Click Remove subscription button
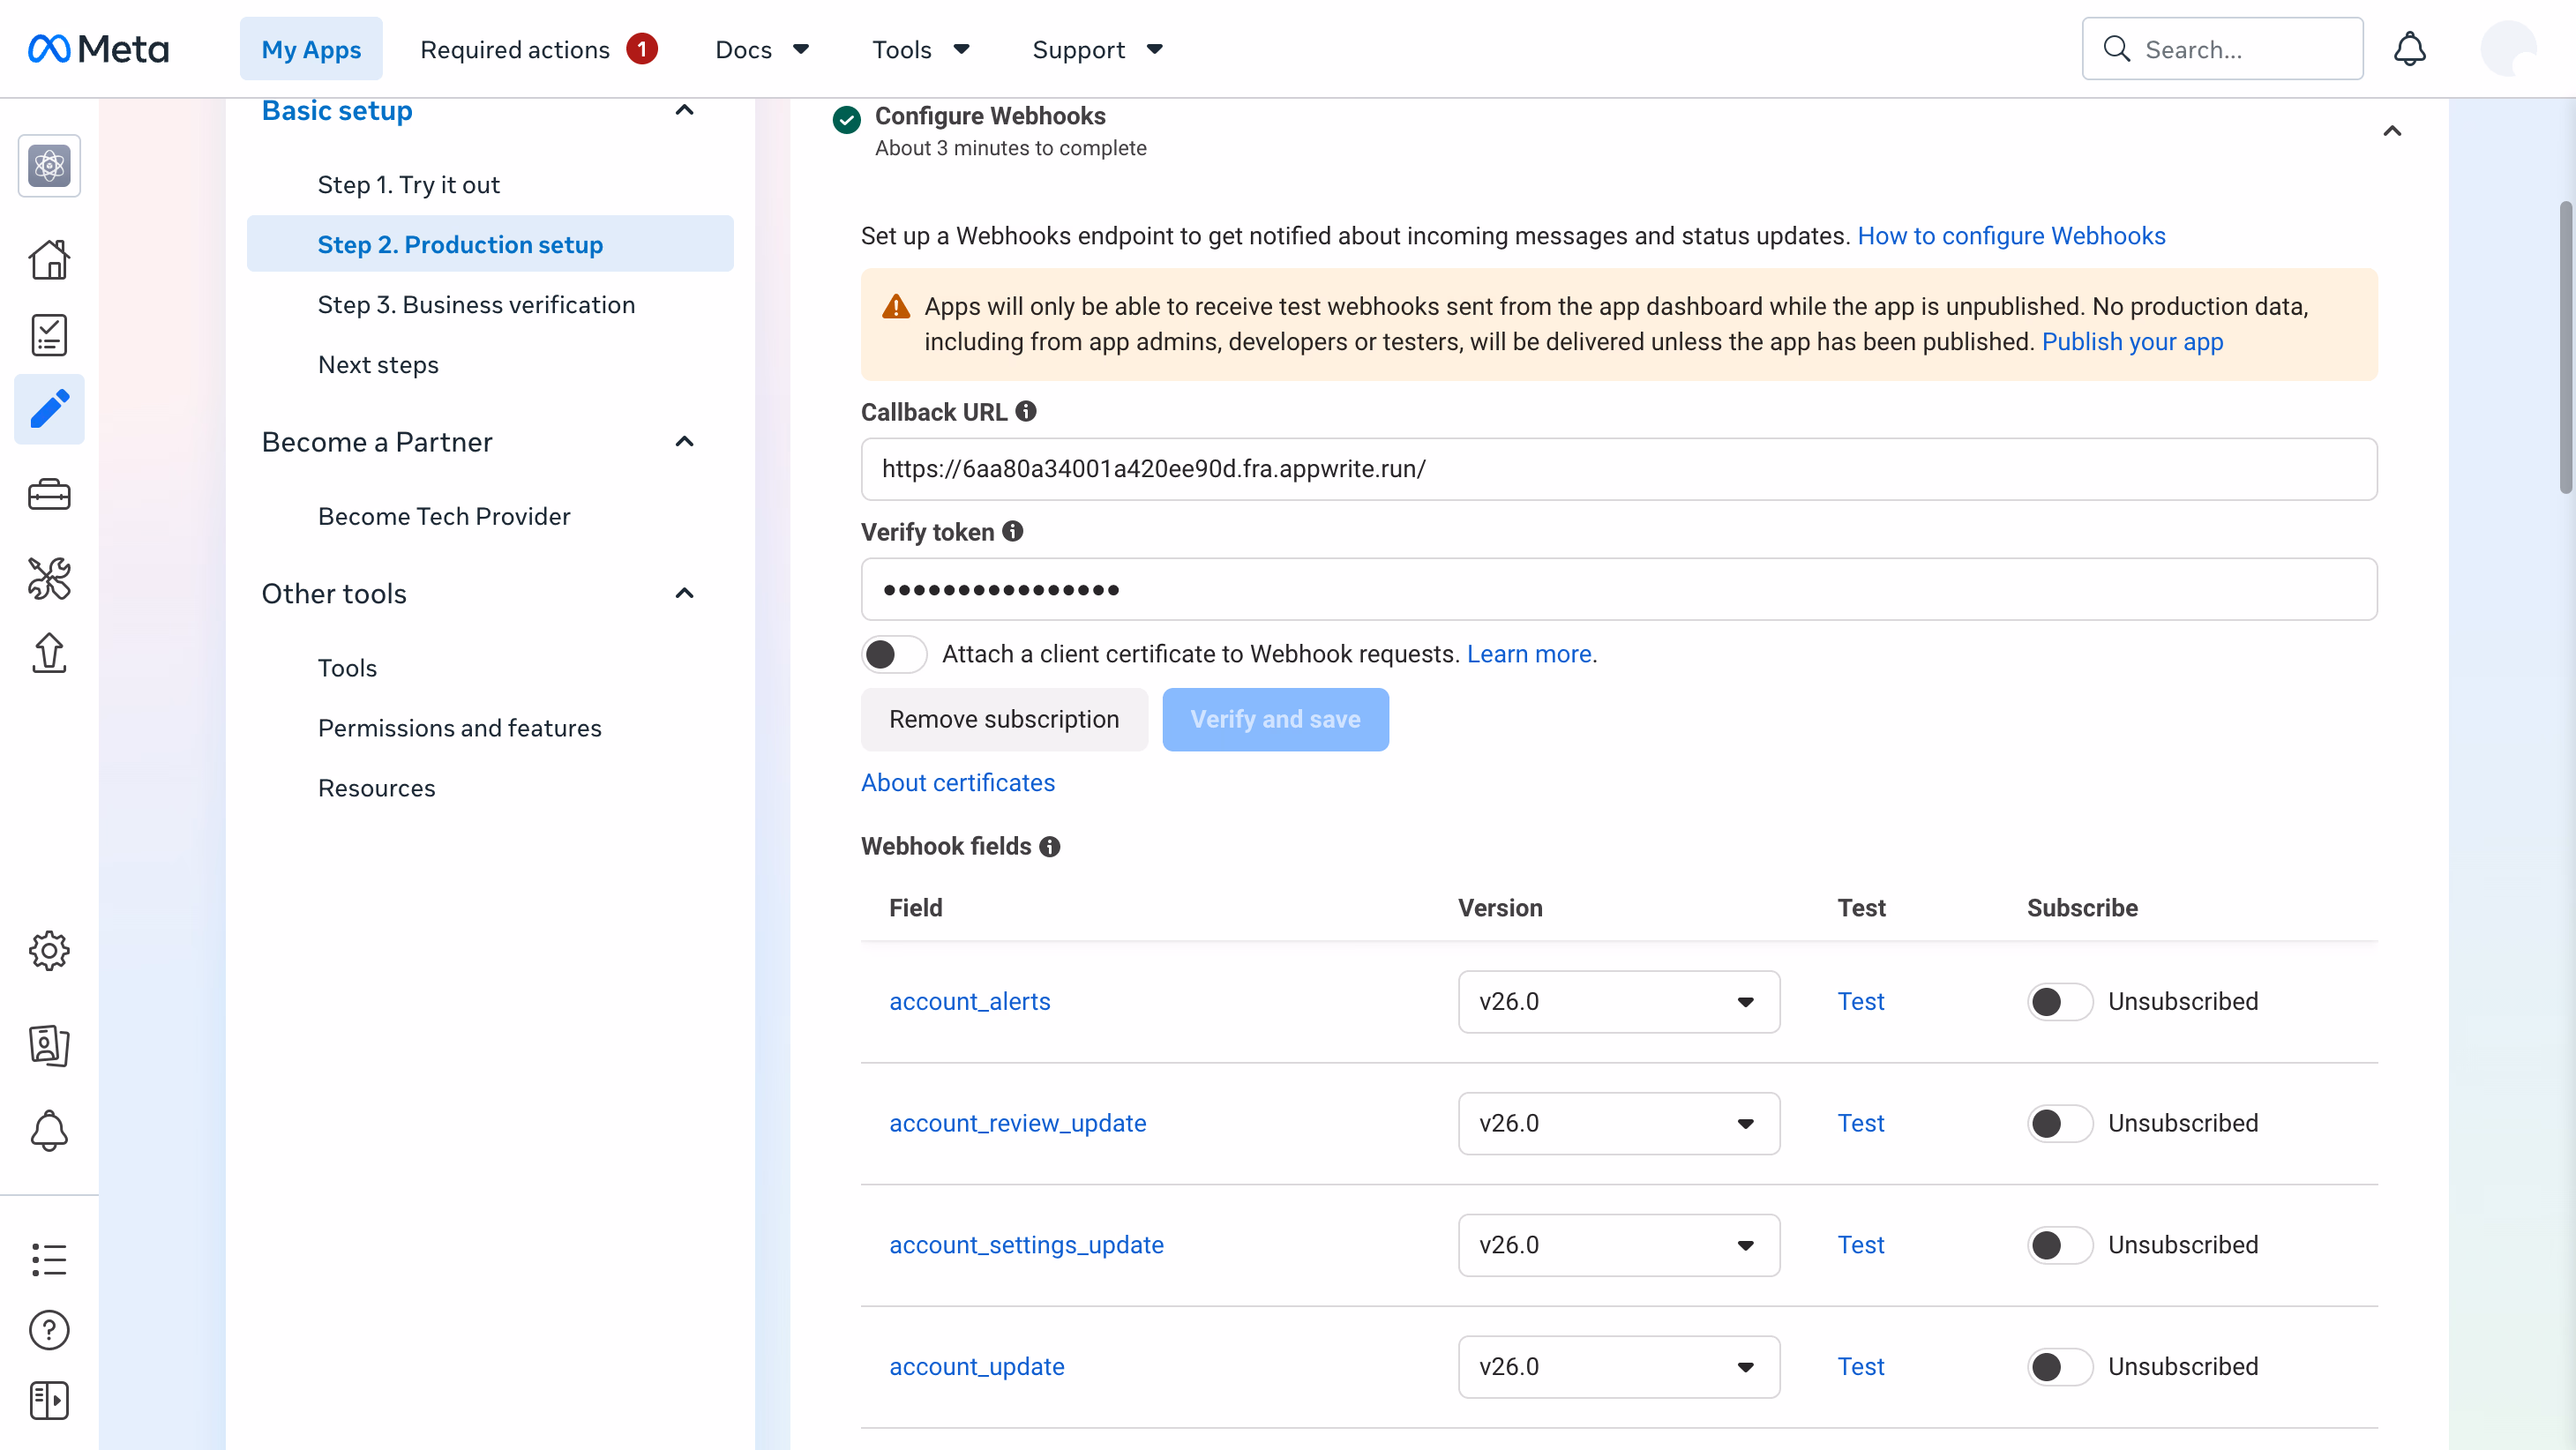Viewport: 2576px width, 1450px height. pos(1004,719)
